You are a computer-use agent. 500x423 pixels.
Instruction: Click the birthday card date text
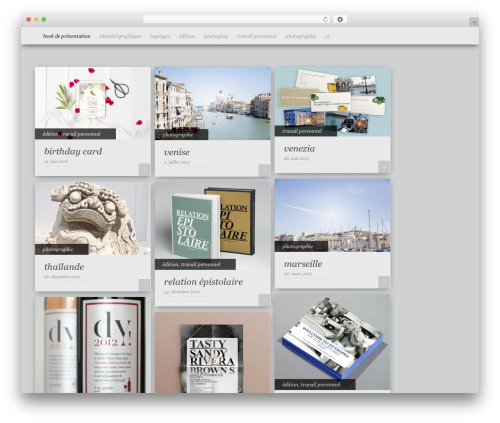pos(56,161)
